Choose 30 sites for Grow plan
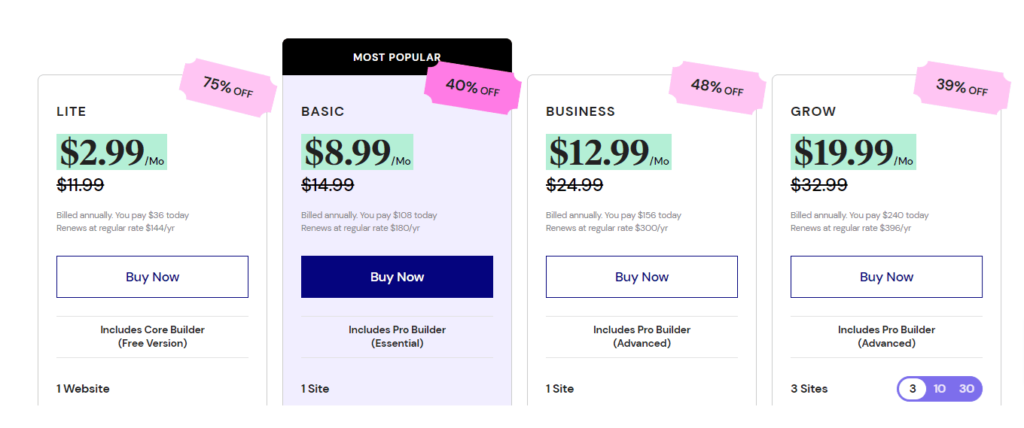 click(x=966, y=389)
